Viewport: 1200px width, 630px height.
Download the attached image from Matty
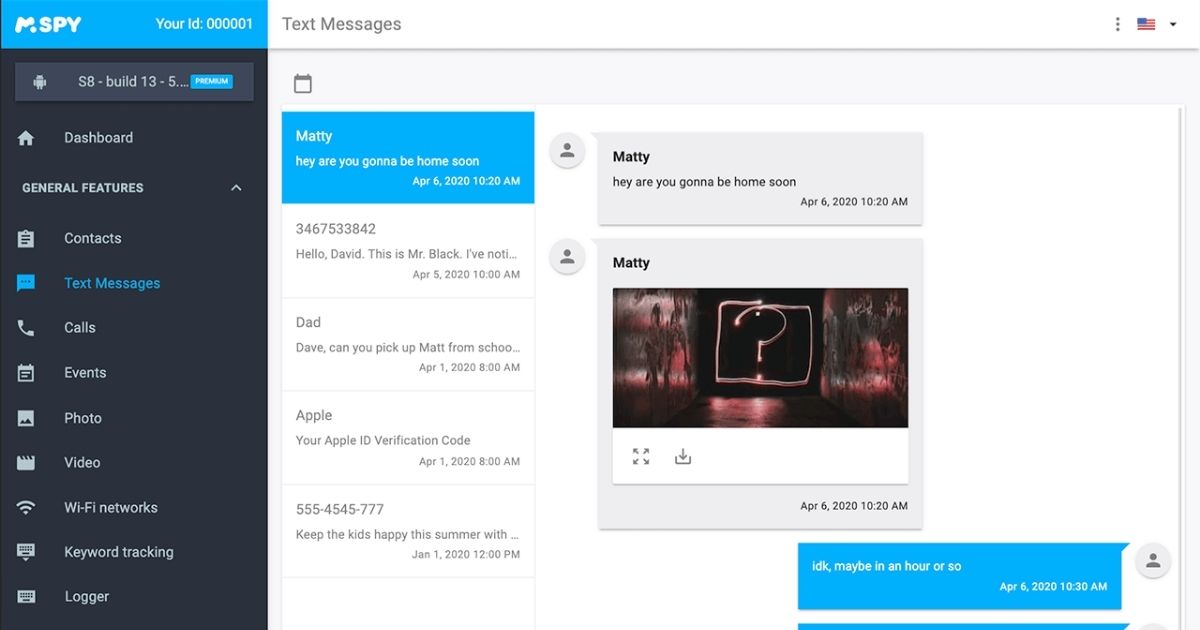point(683,457)
